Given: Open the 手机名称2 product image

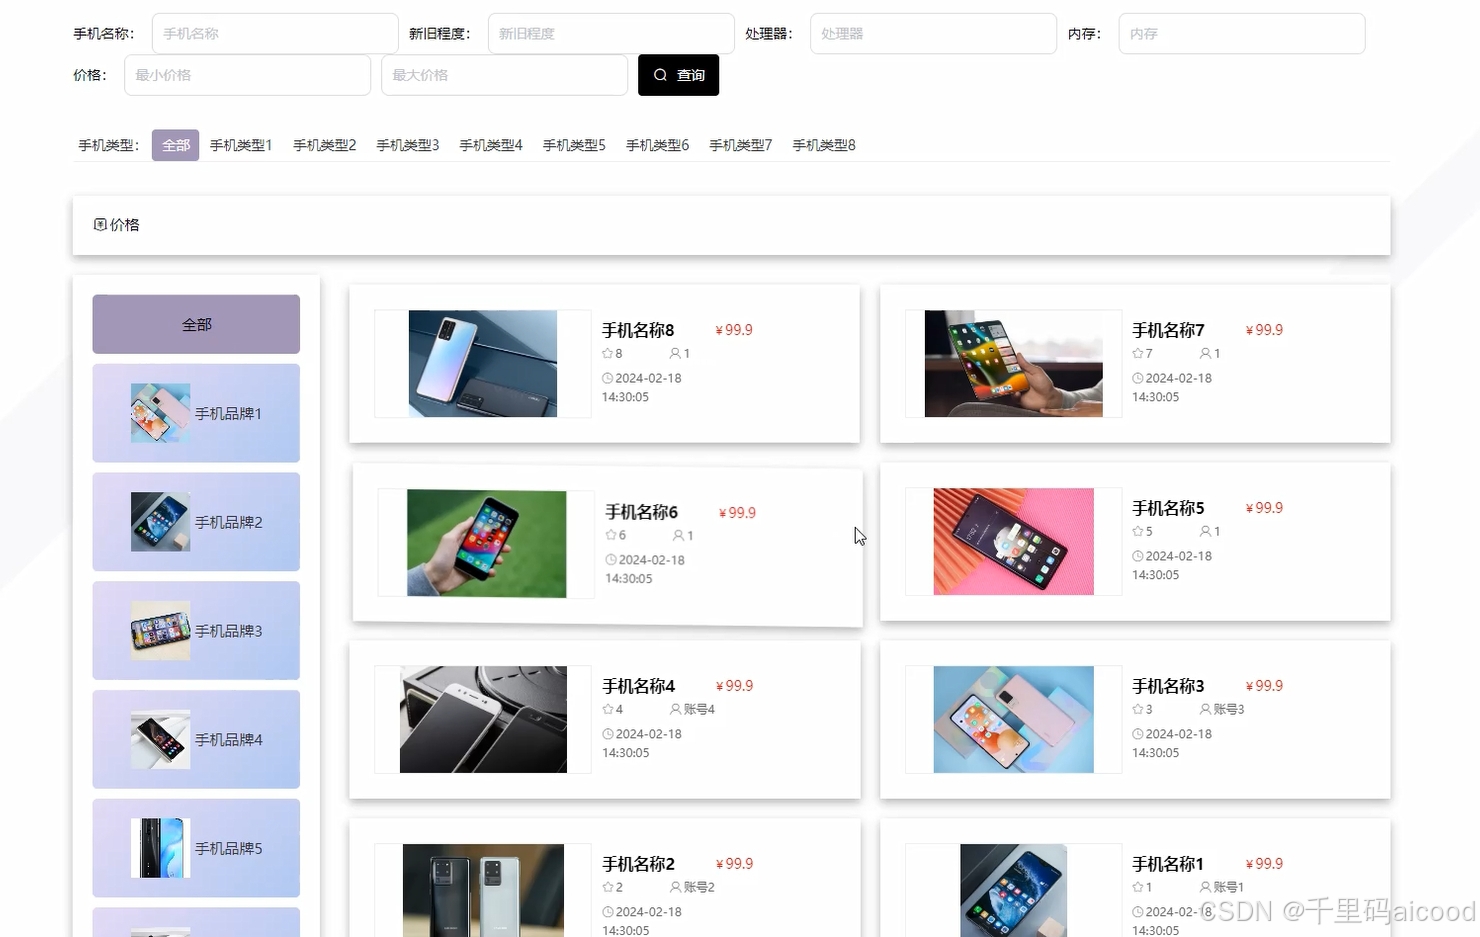Looking at the screenshot, I should (x=483, y=890).
